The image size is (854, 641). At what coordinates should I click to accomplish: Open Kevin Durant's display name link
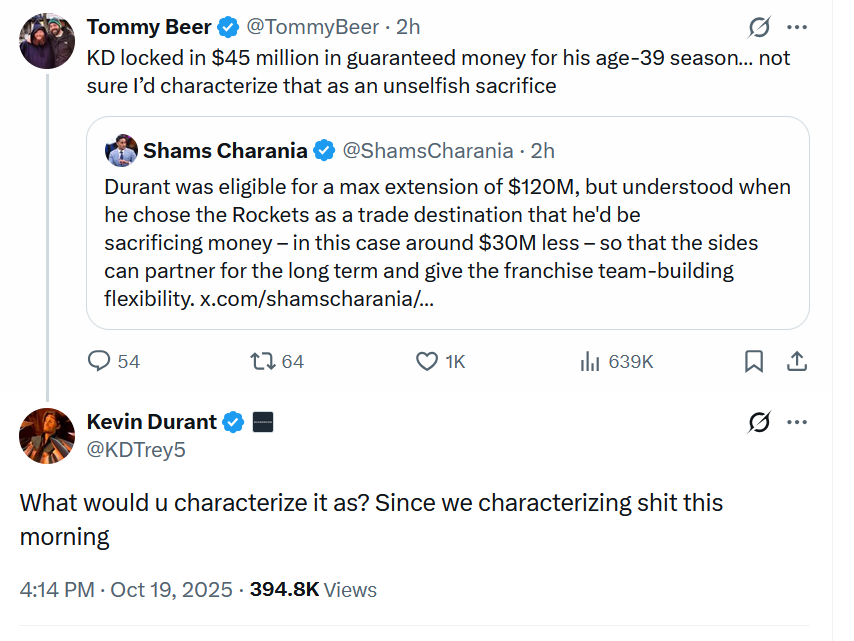[x=152, y=422]
